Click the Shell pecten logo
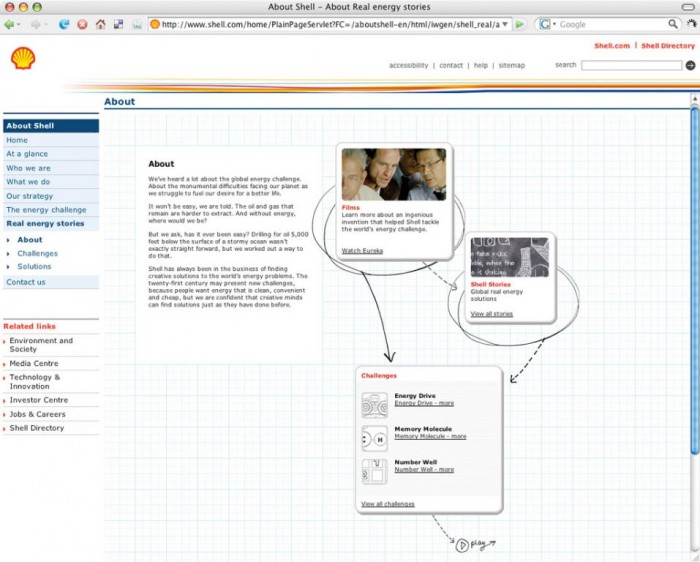The width and height of the screenshot is (700, 562). pos(23,58)
